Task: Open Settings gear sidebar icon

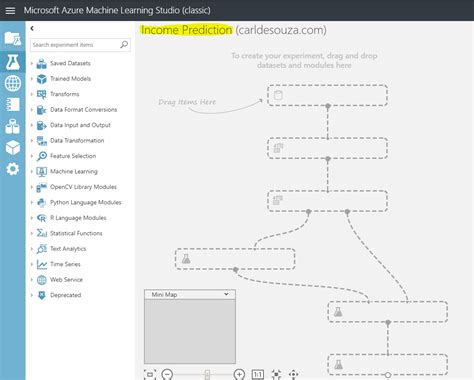Action: 13,169
